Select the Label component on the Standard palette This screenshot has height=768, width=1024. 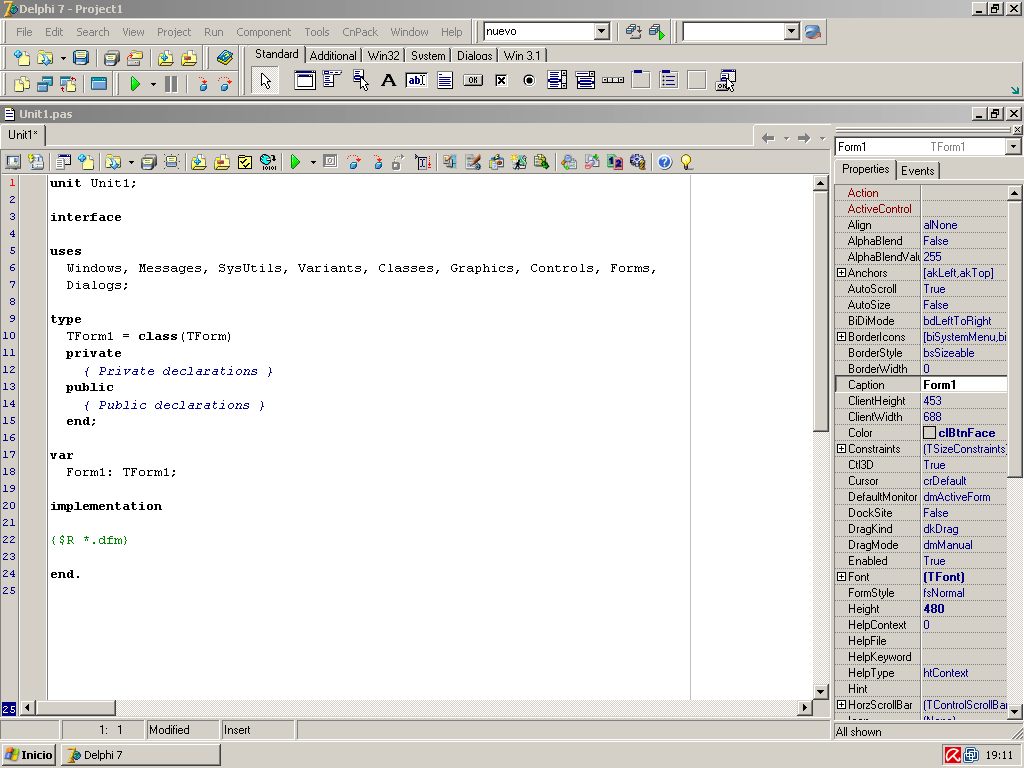coord(388,80)
